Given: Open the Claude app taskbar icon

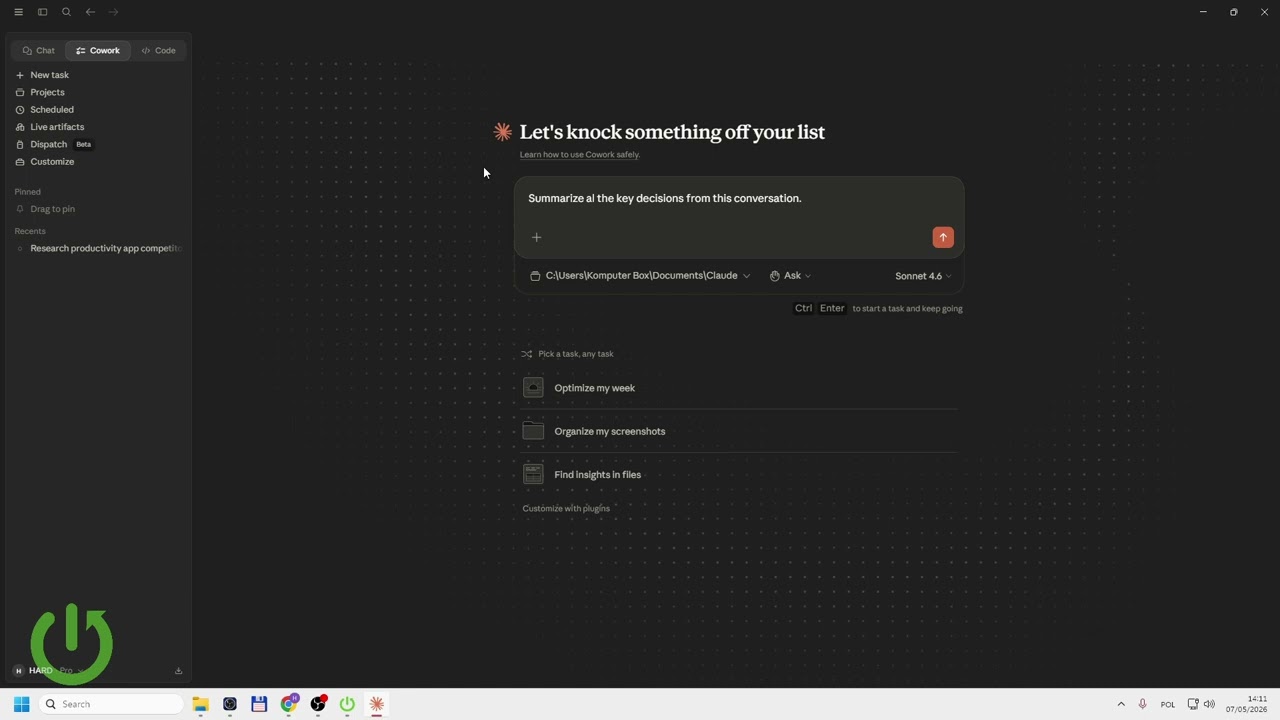Looking at the screenshot, I should pyautogui.click(x=377, y=704).
